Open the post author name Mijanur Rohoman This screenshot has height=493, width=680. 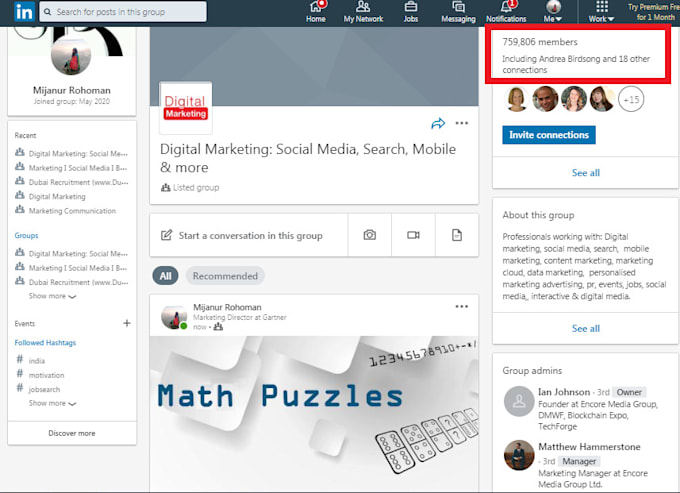(227, 307)
